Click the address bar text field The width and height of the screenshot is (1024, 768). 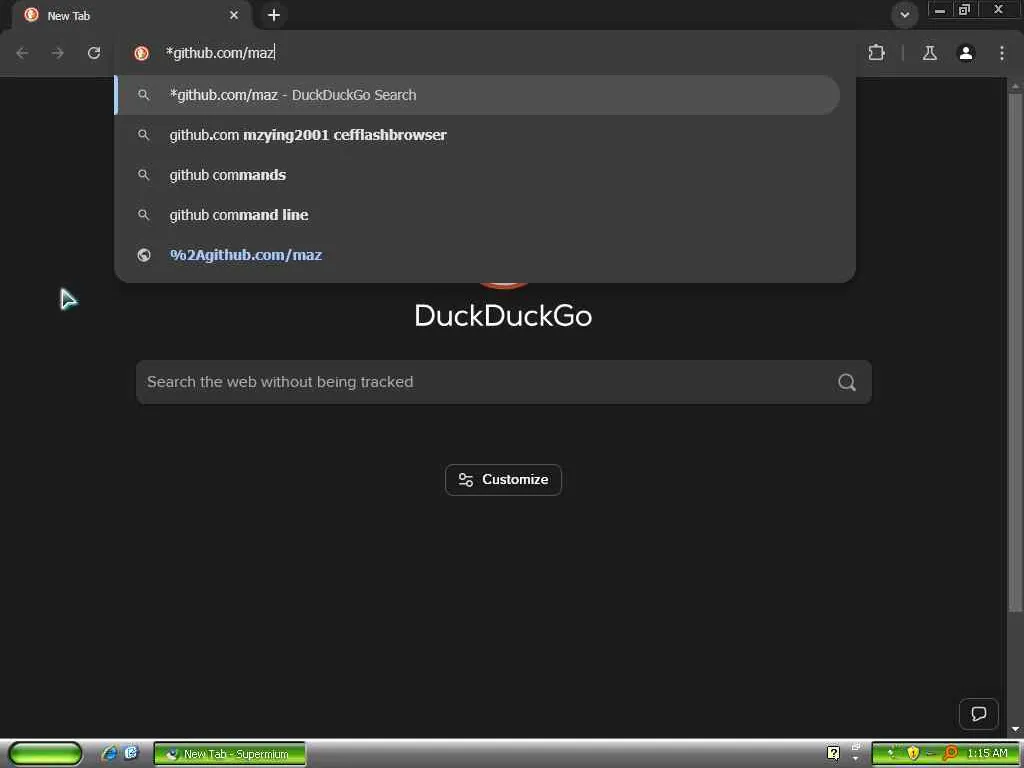coord(483,53)
